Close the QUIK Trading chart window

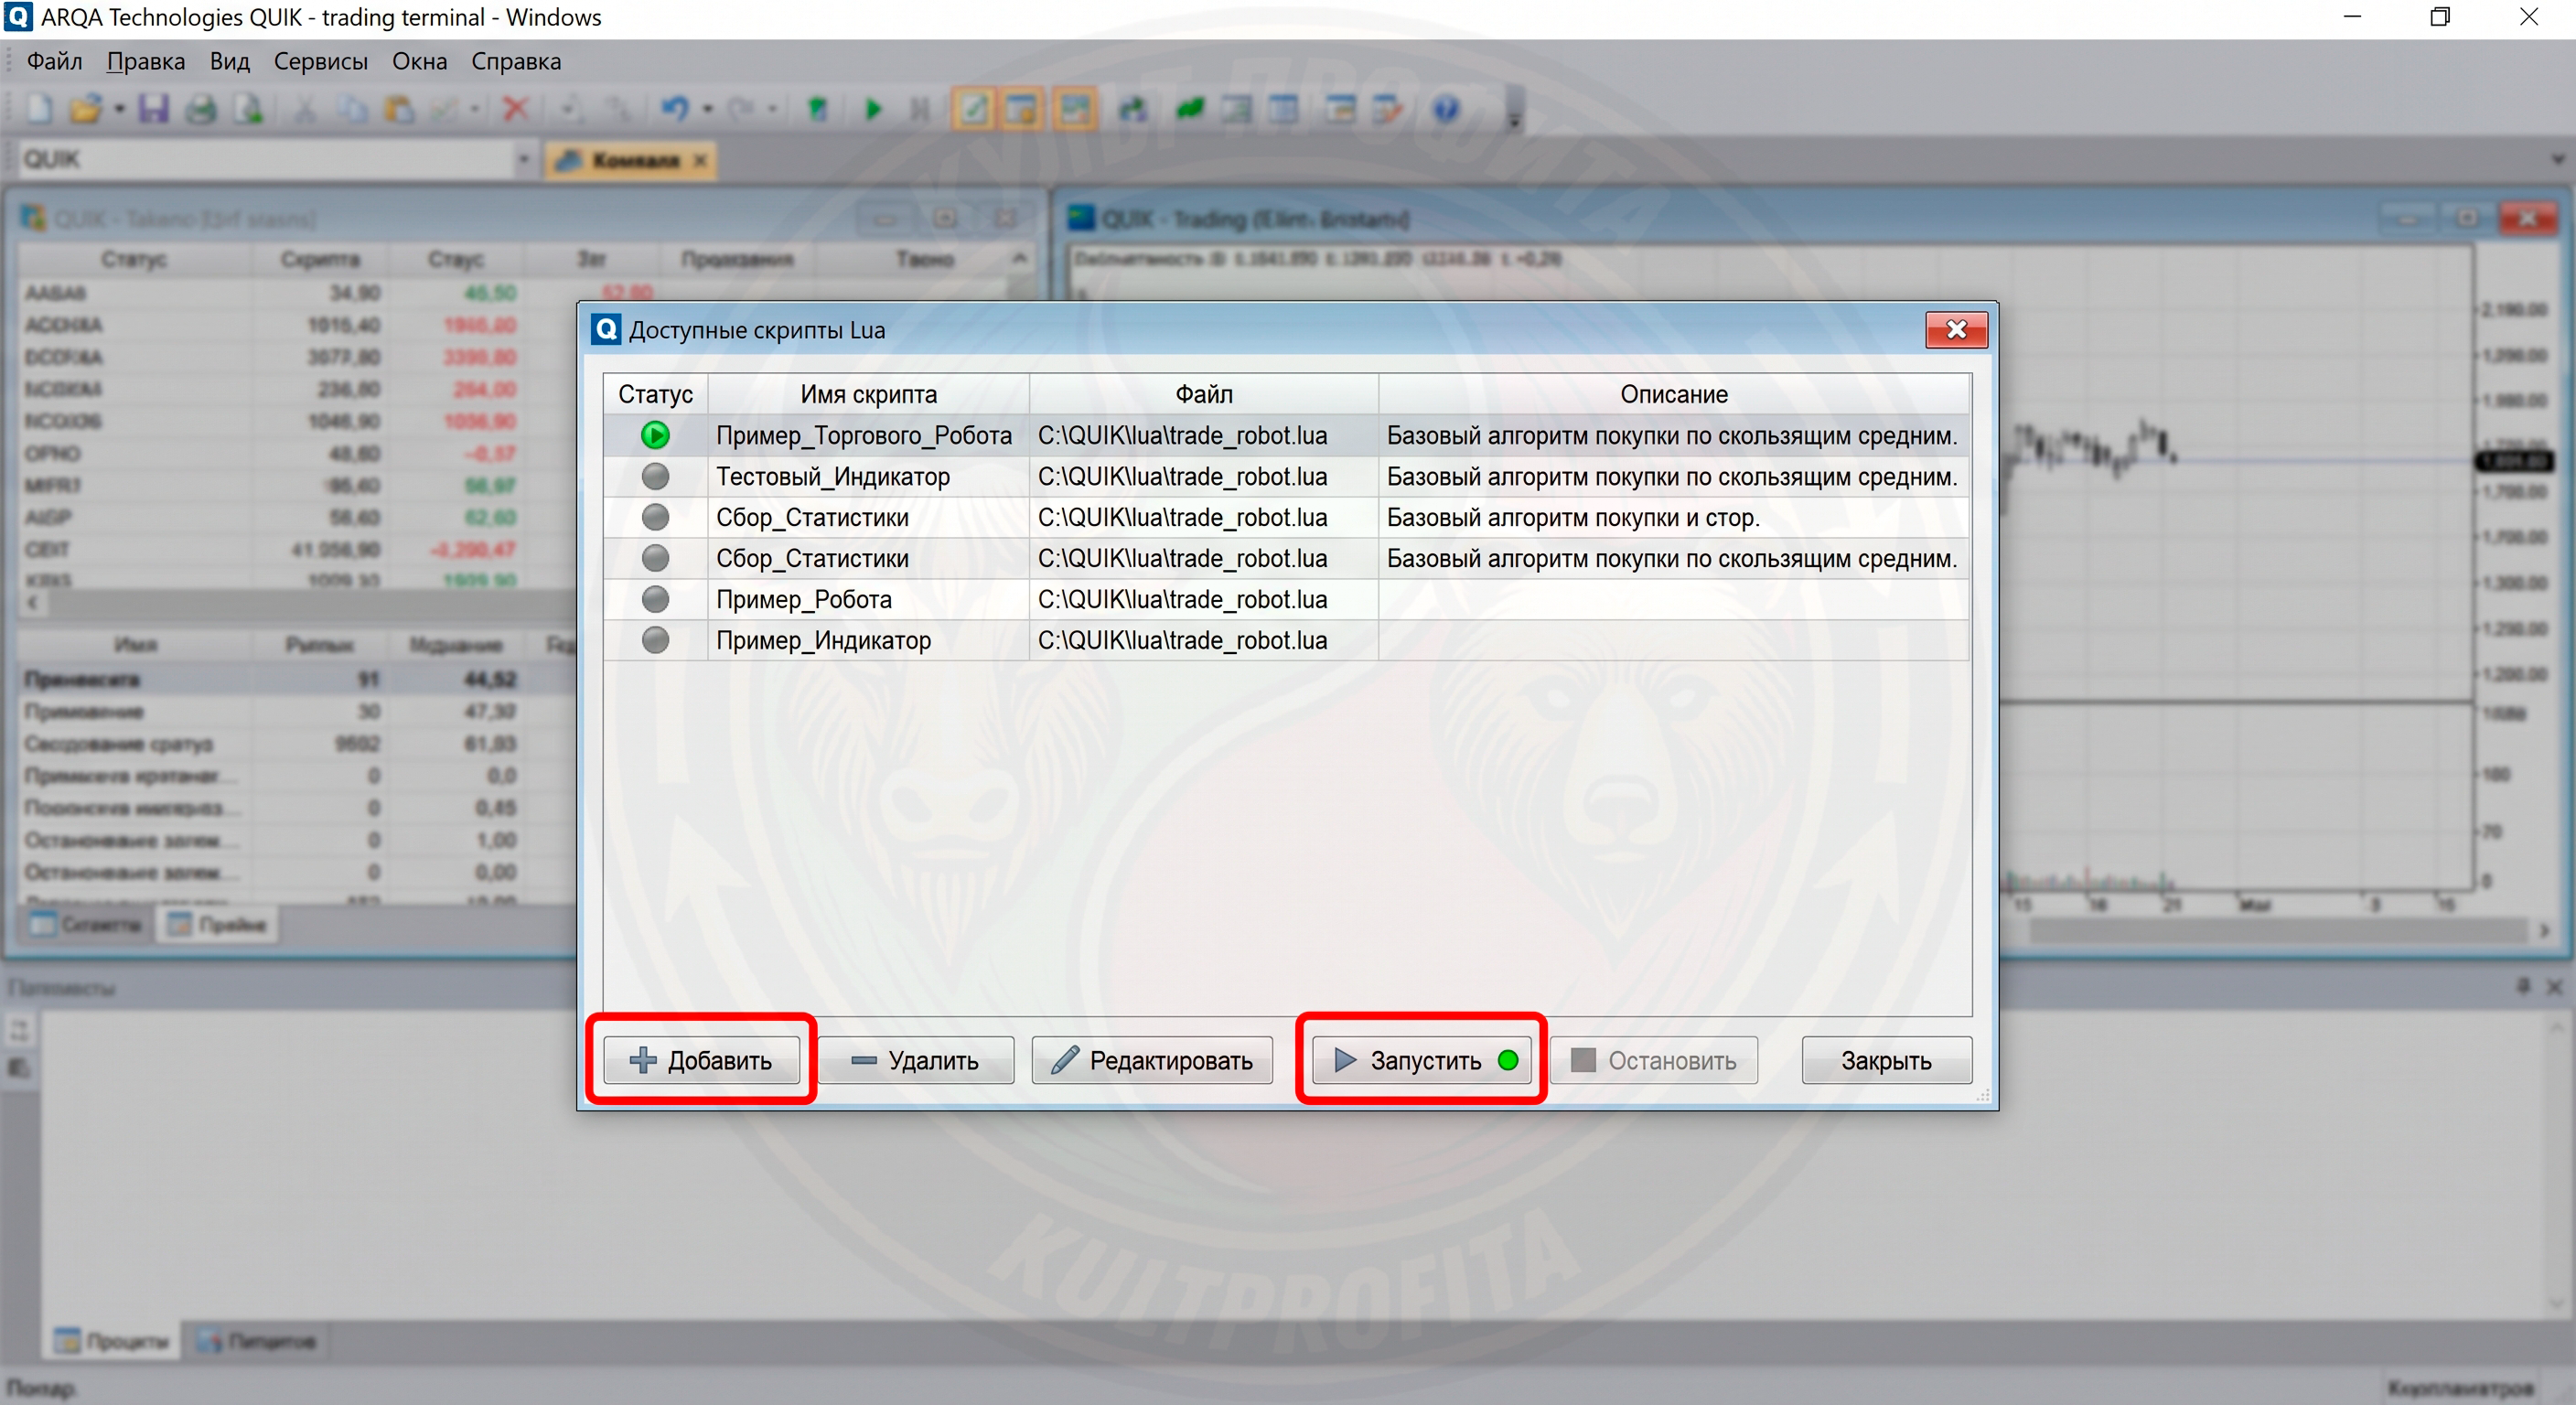2527,218
